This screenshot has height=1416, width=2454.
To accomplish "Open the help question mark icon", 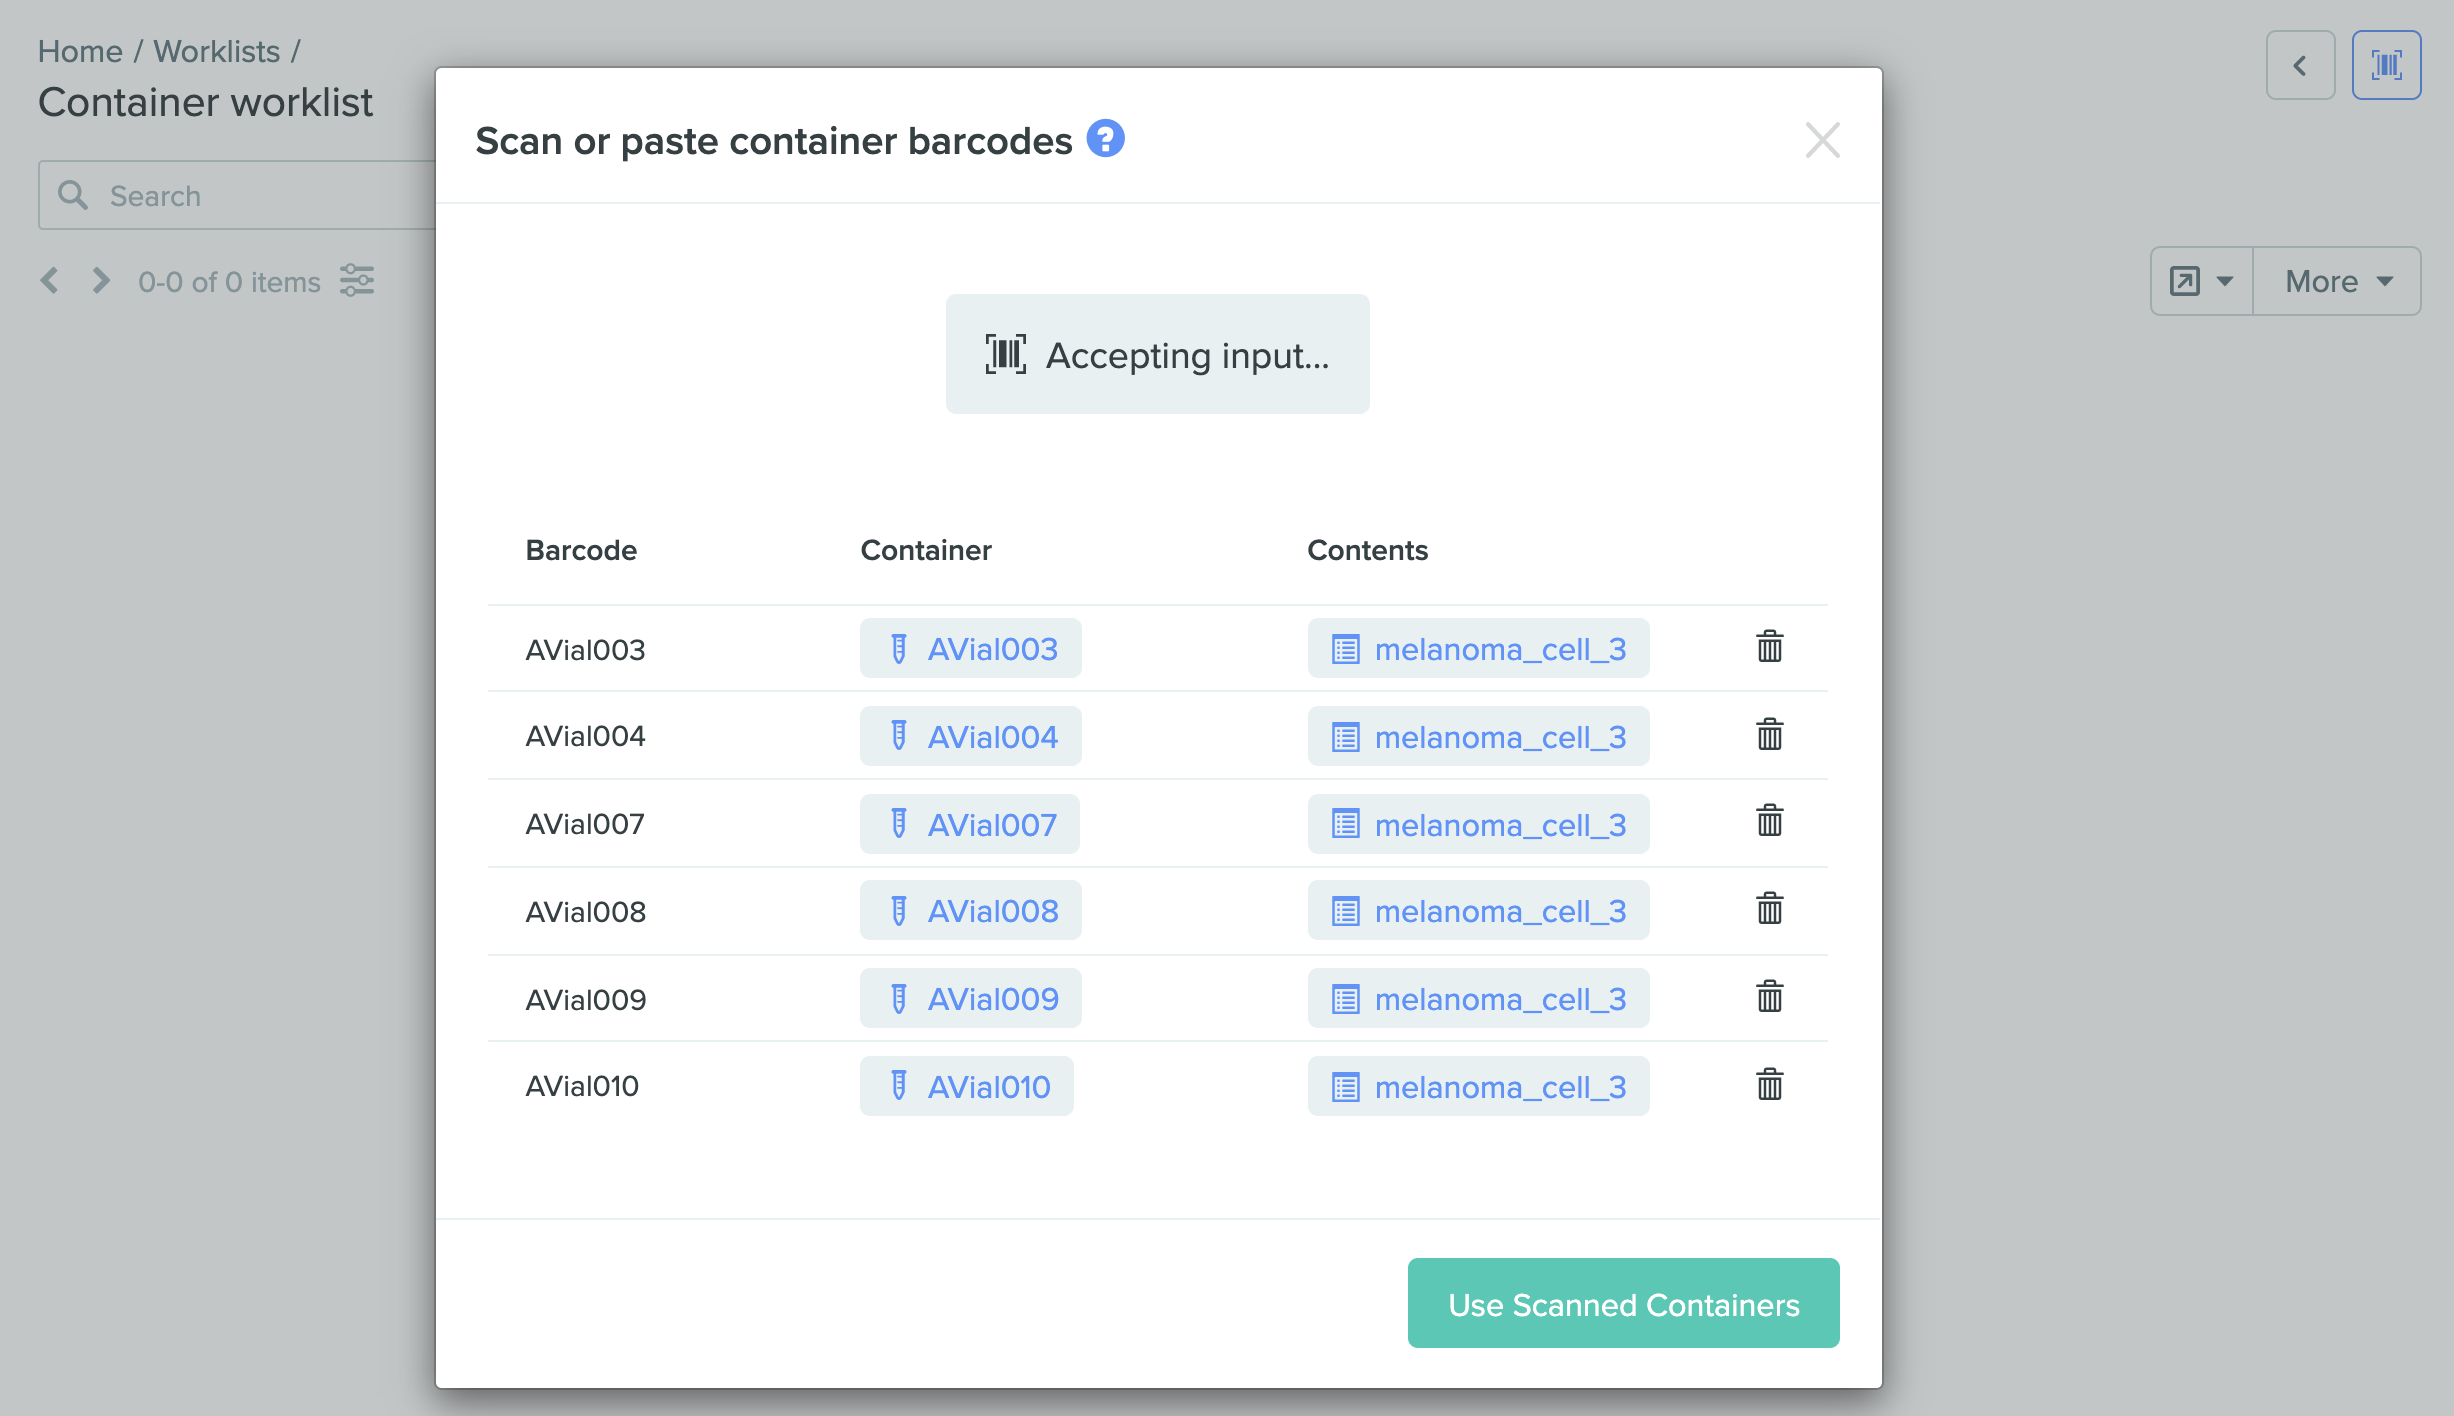I will (1105, 139).
